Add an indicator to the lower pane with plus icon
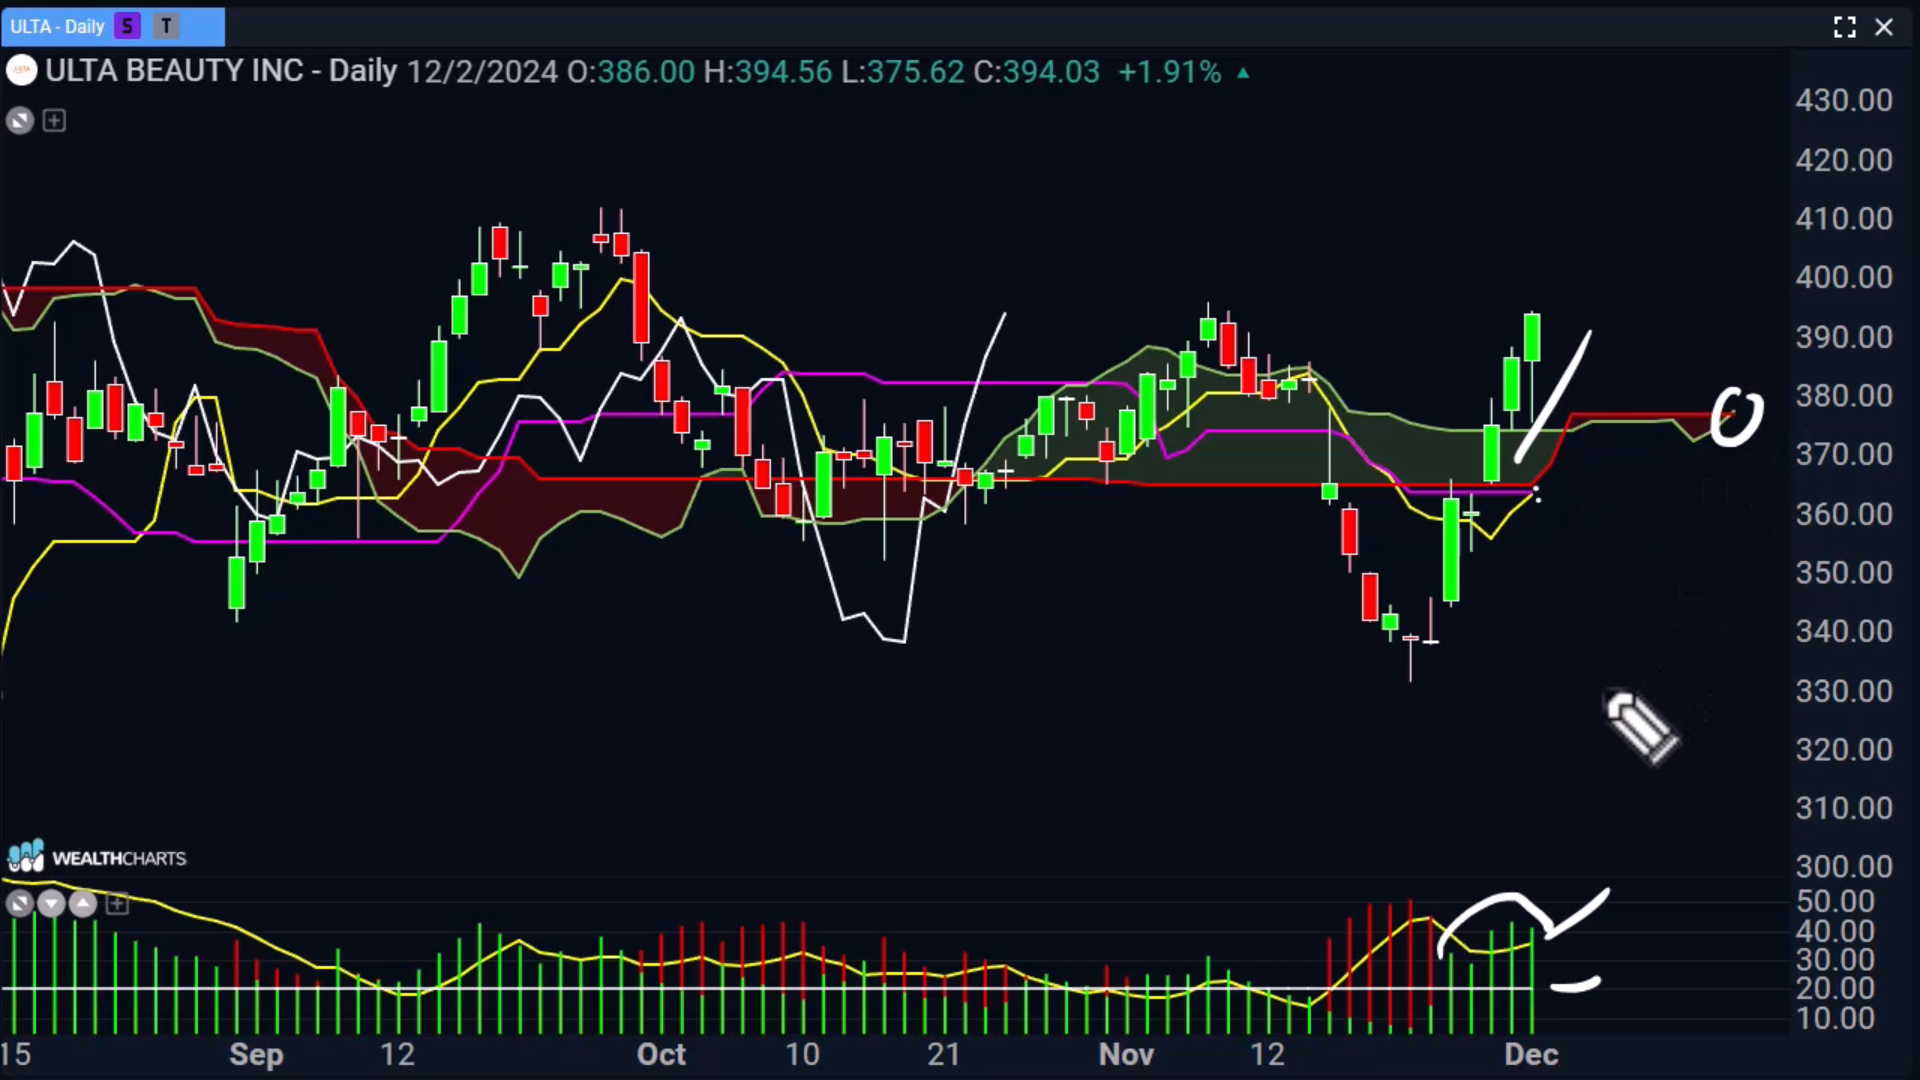The image size is (1920, 1080). (117, 904)
